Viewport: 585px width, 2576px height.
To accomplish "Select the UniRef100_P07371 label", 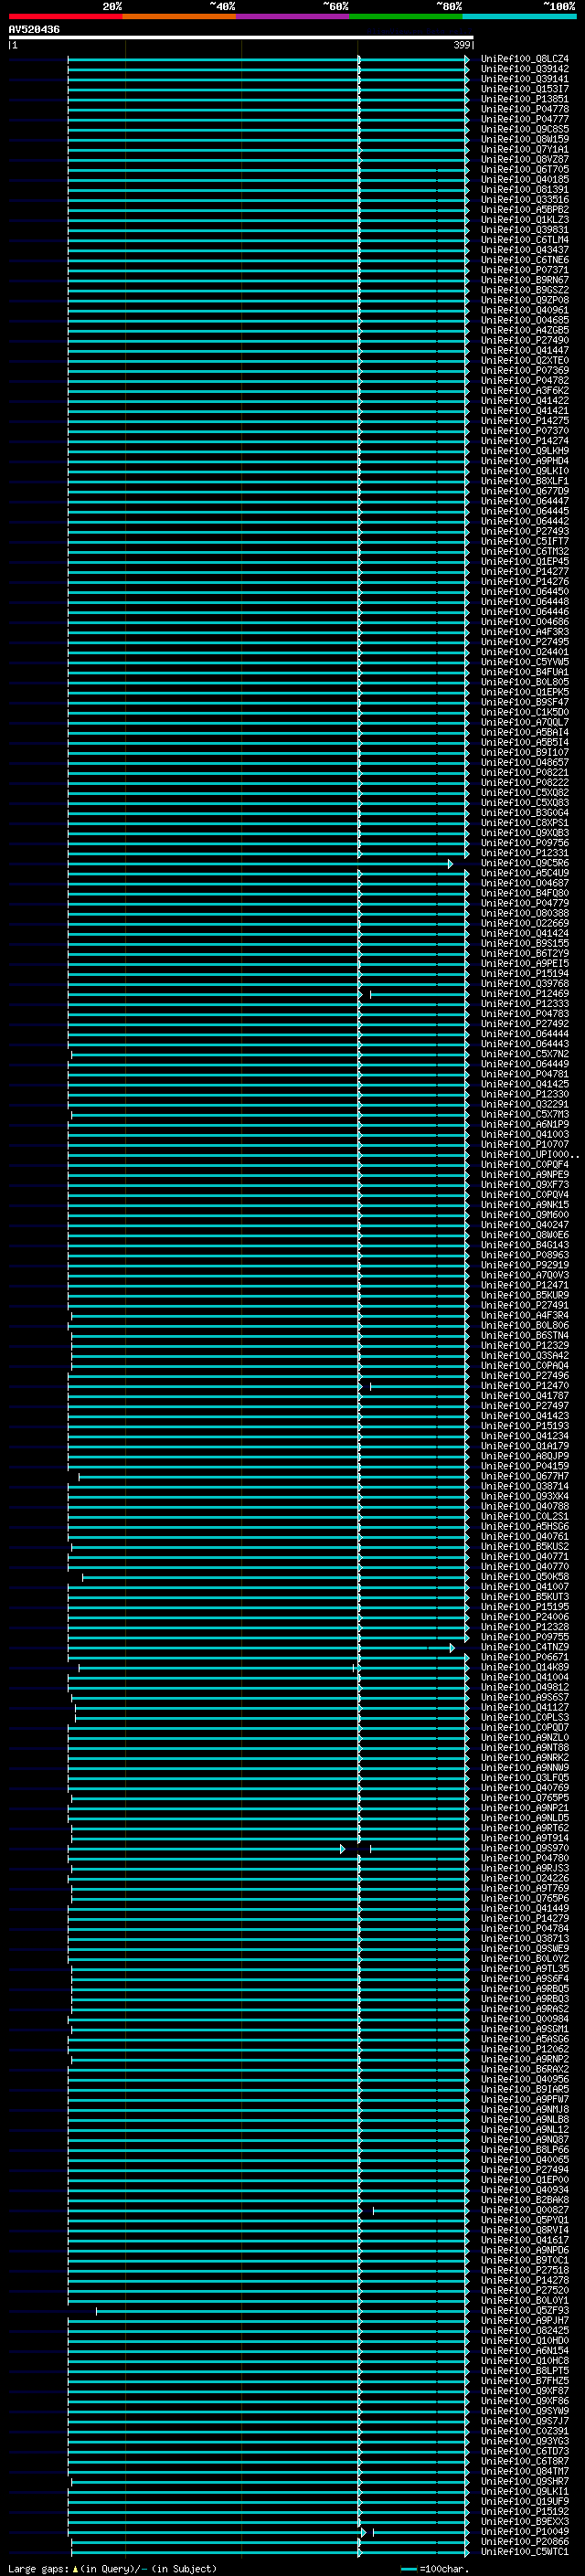I will point(524,270).
